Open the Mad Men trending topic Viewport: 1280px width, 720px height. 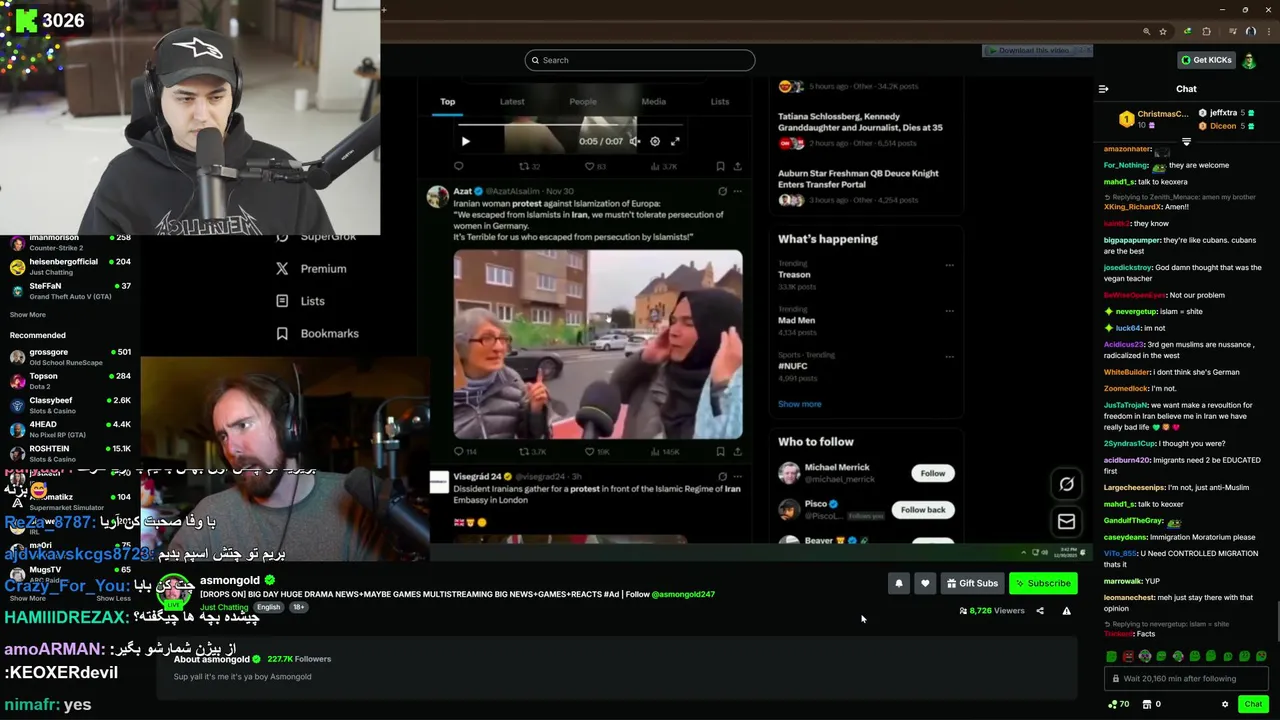(797, 320)
